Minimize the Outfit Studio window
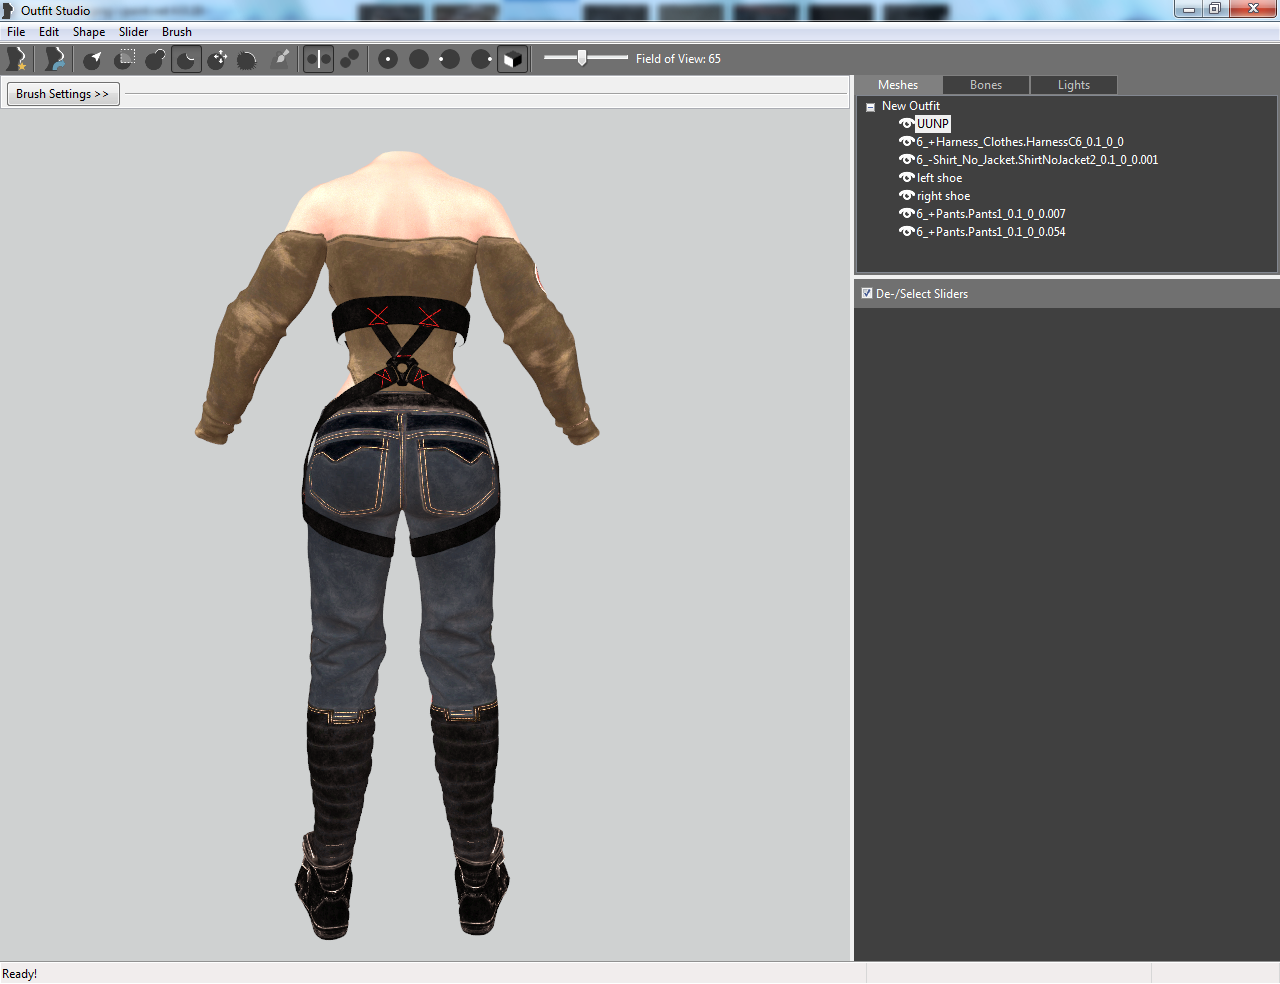 coord(1189,9)
